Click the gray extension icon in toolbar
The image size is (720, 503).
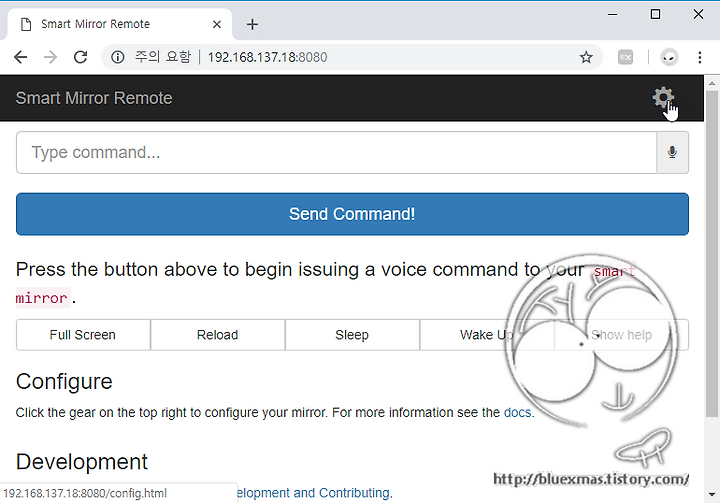click(625, 57)
